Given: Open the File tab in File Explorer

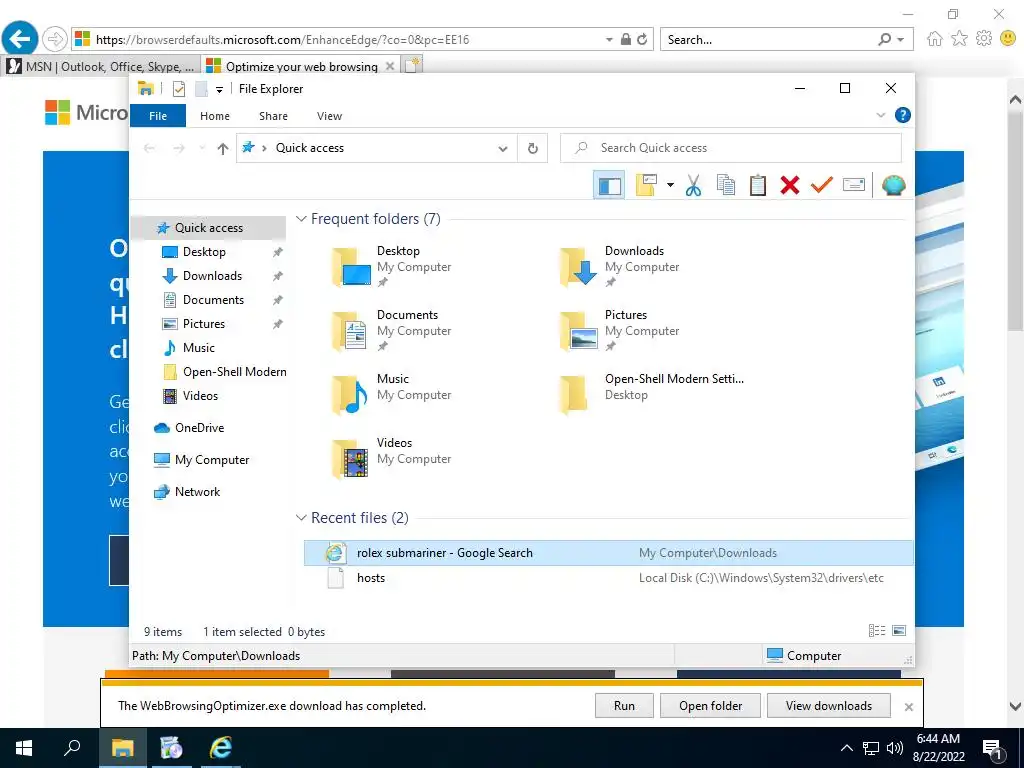Looking at the screenshot, I should [158, 116].
